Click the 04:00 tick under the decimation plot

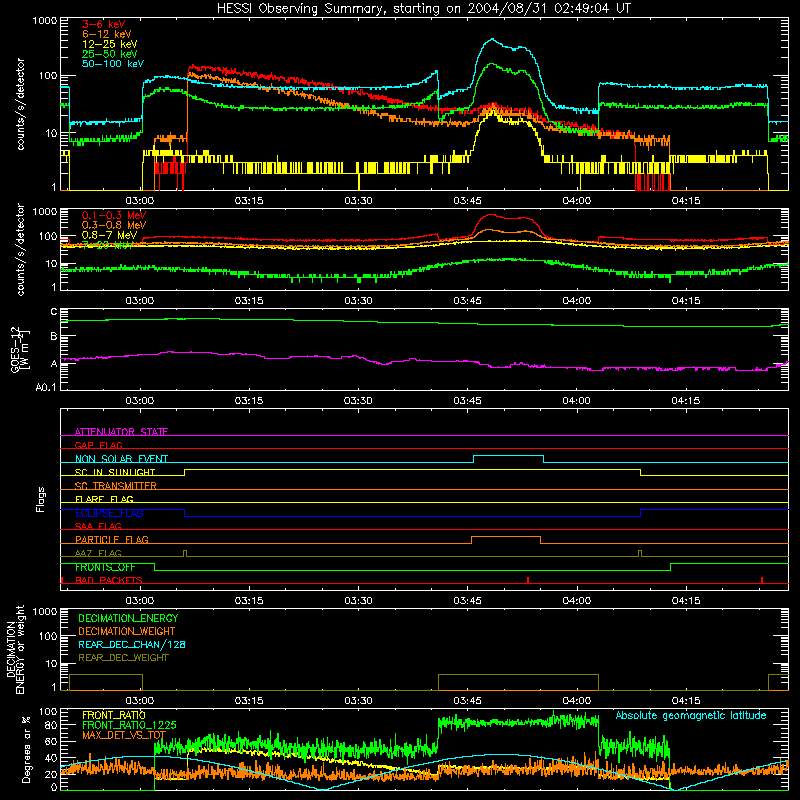577,701
